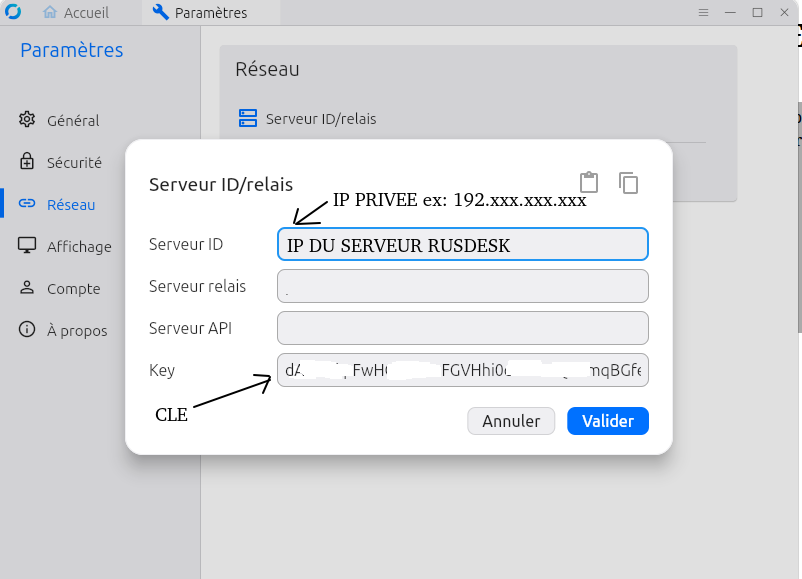This screenshot has width=802, height=579.
Task: Click the paste-from-clipboard icon in the dialog
Action: 589,182
